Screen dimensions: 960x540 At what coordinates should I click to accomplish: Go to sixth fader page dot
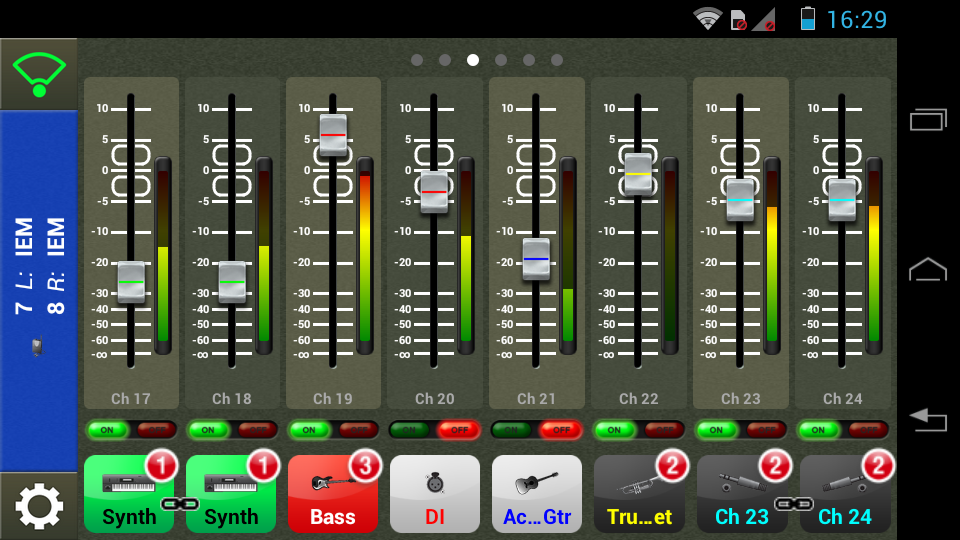pos(557,60)
